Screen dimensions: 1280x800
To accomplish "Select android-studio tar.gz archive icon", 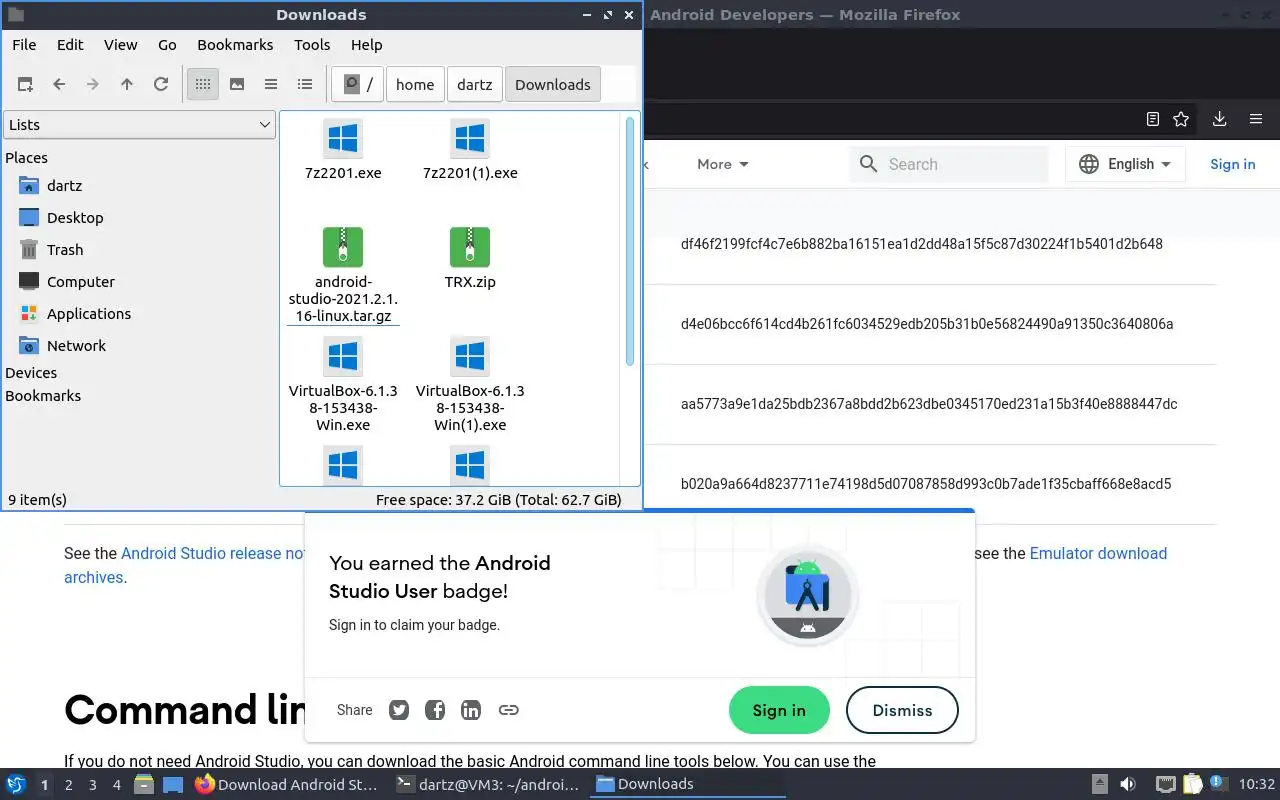I will [x=343, y=247].
